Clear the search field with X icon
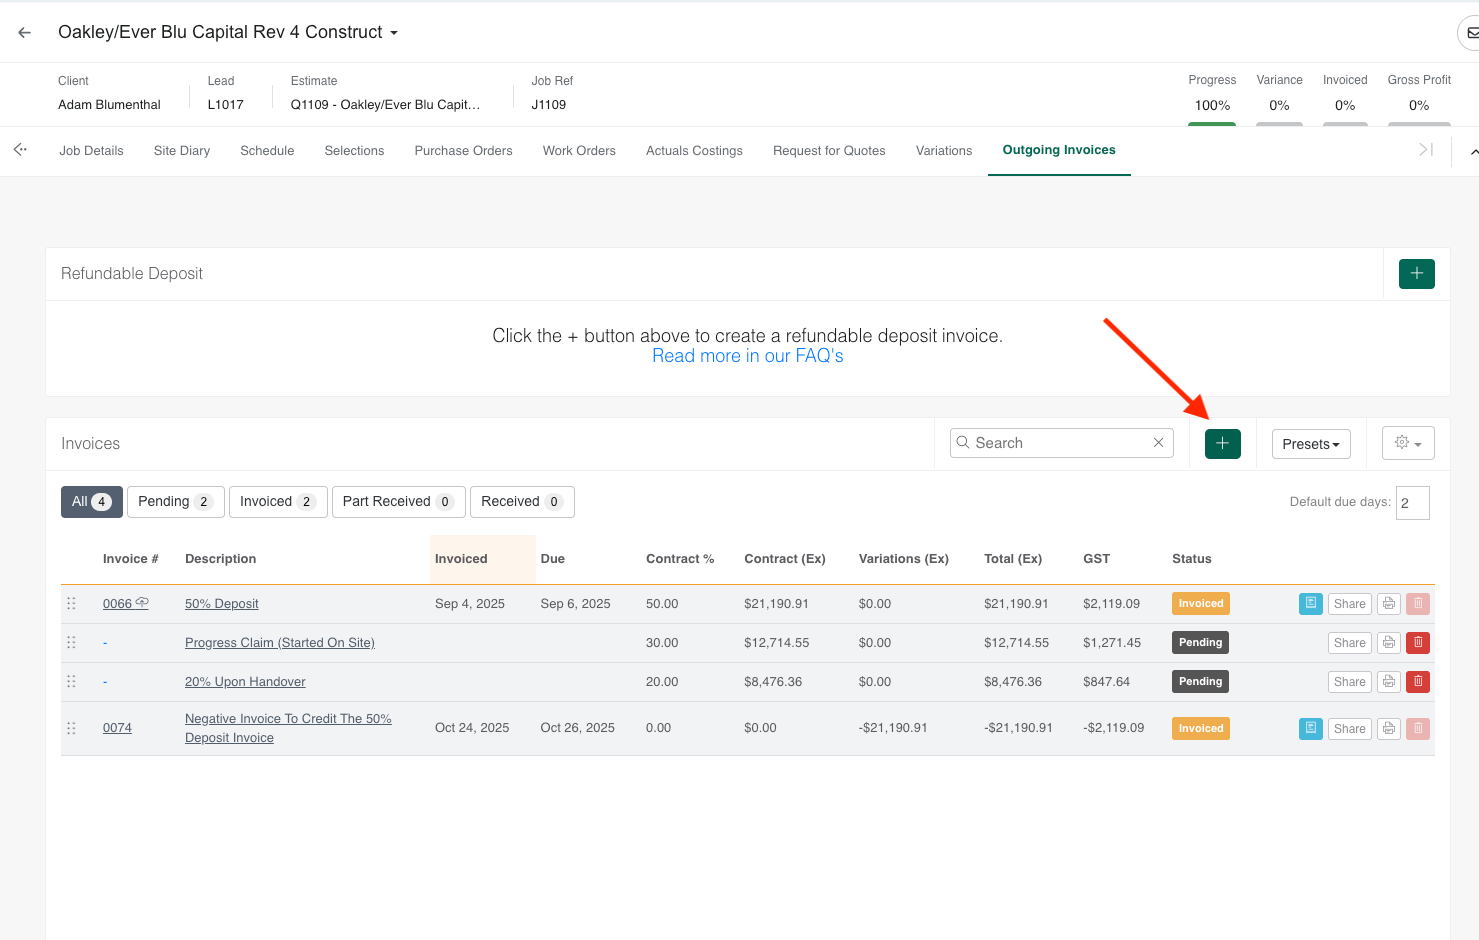The height and width of the screenshot is (940, 1479). pyautogui.click(x=1158, y=443)
